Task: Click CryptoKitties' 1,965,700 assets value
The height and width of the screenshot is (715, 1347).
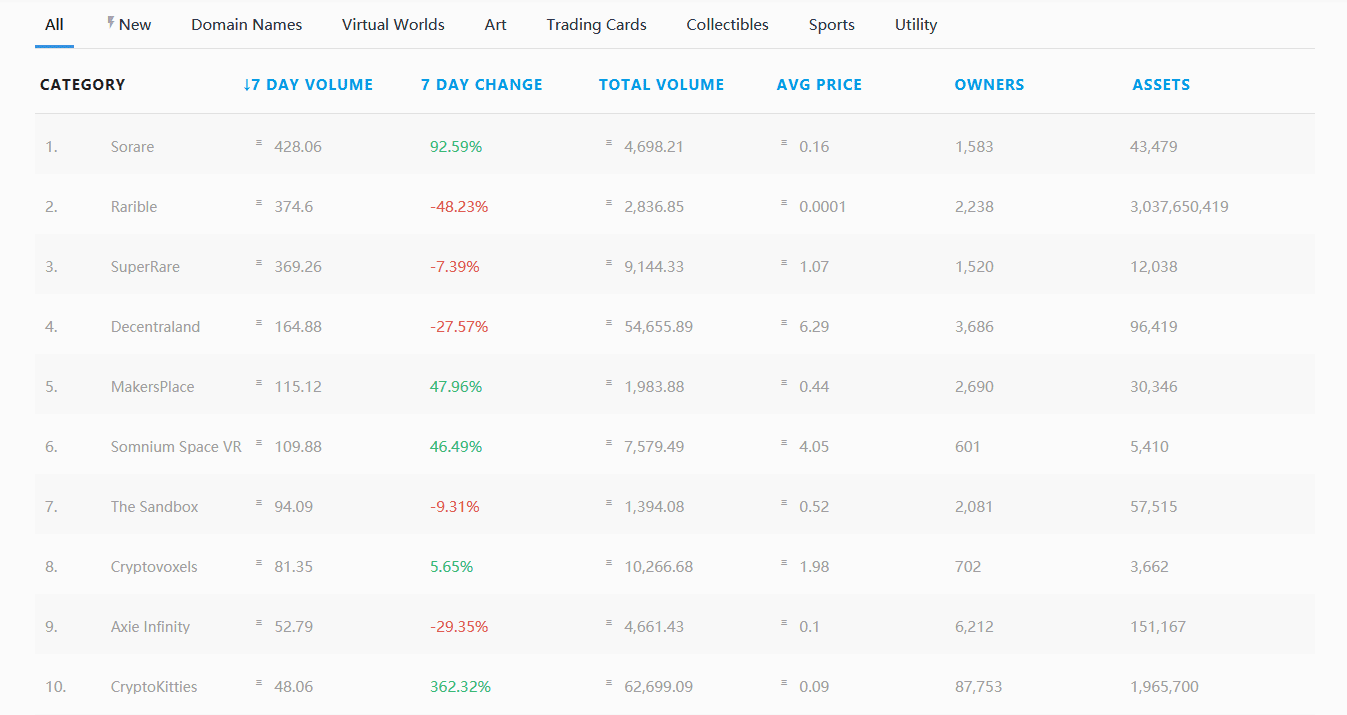Action: click(x=1164, y=686)
